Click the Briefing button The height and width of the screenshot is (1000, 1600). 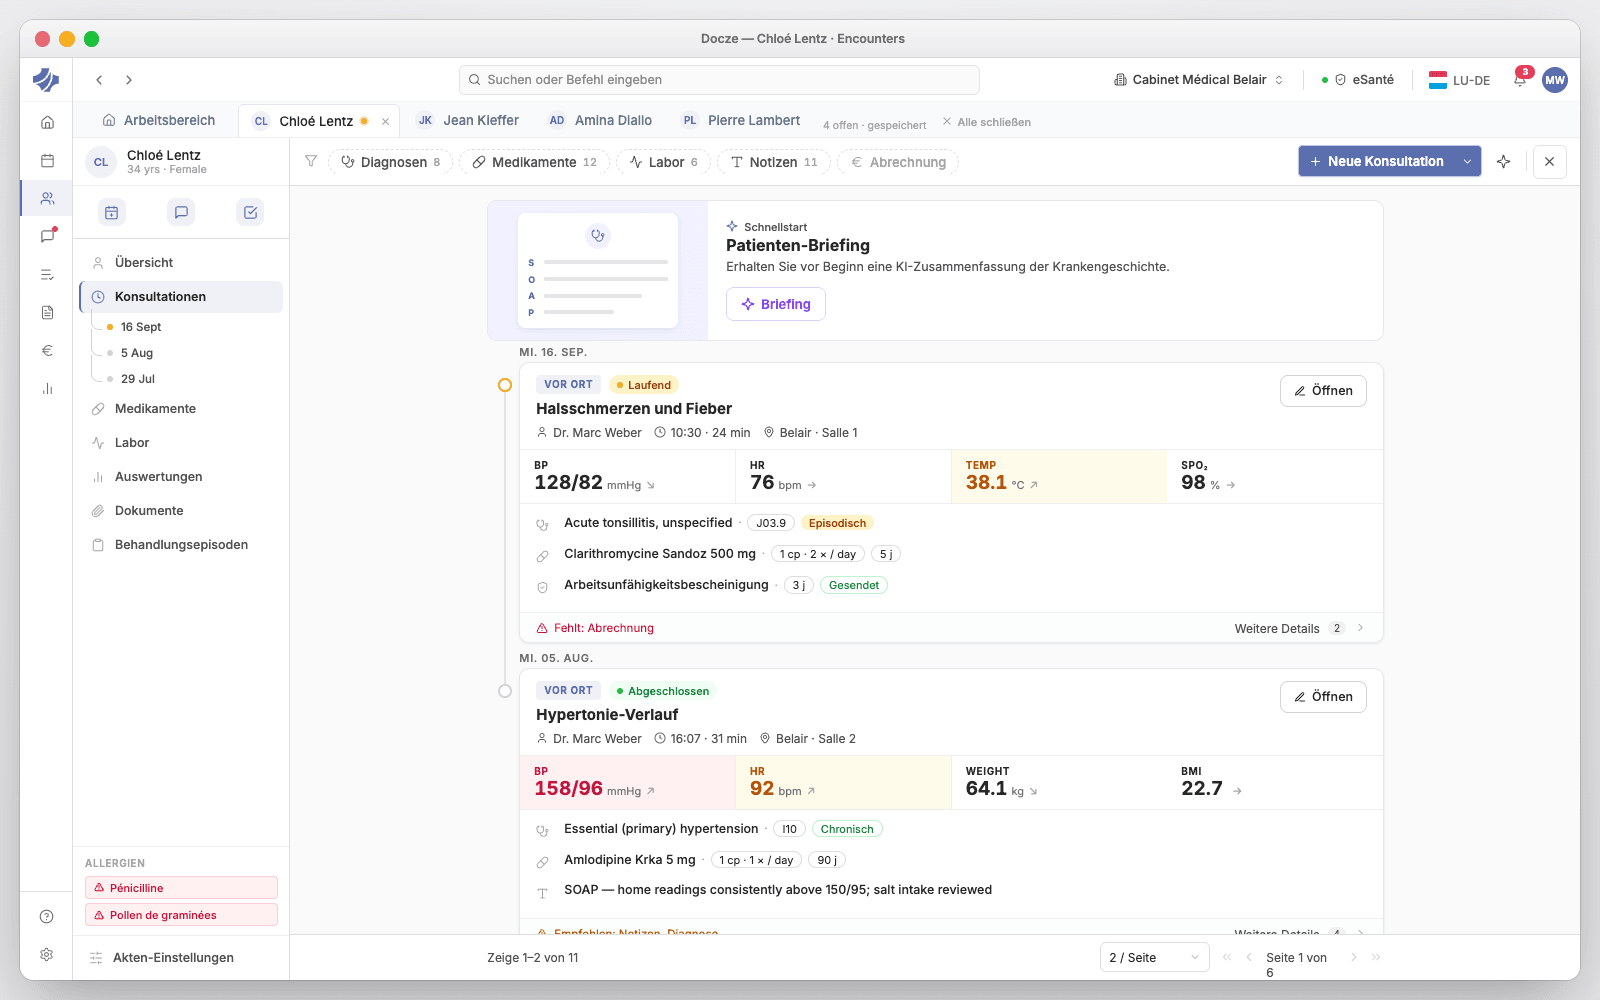(776, 304)
